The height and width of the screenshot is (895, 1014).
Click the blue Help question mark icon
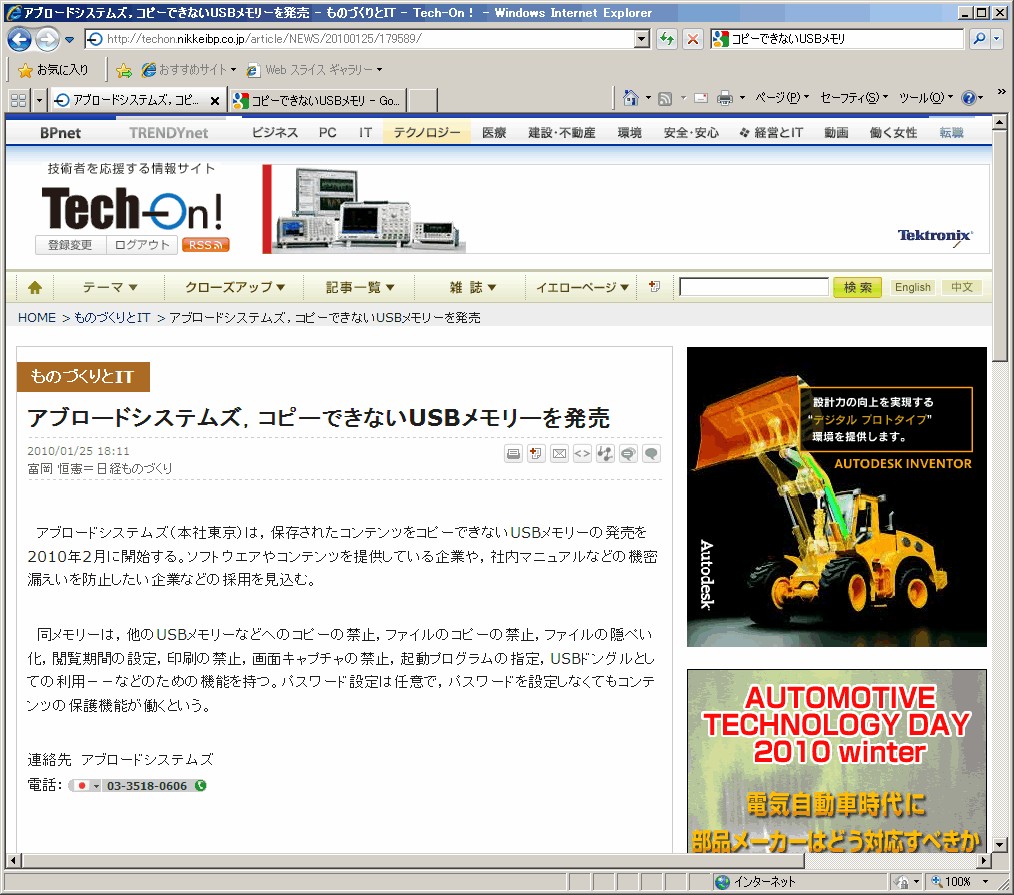(968, 98)
